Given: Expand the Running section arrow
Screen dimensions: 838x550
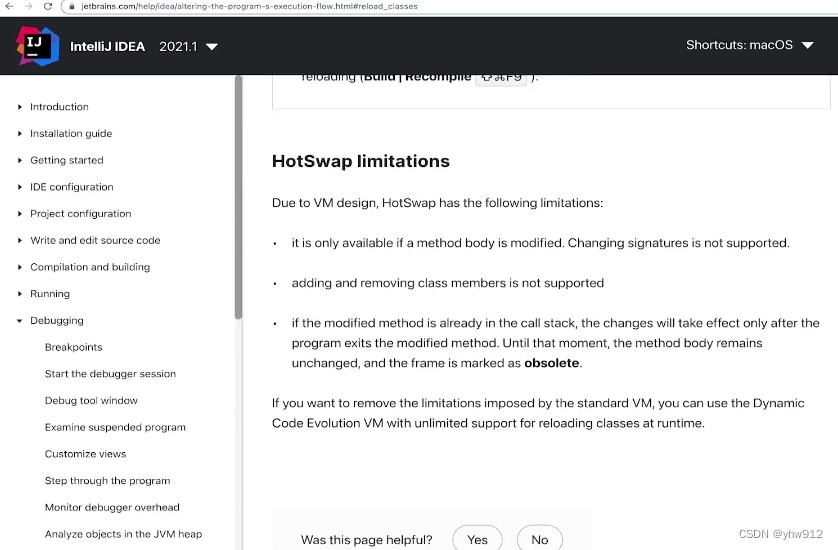Looking at the screenshot, I should (20, 294).
